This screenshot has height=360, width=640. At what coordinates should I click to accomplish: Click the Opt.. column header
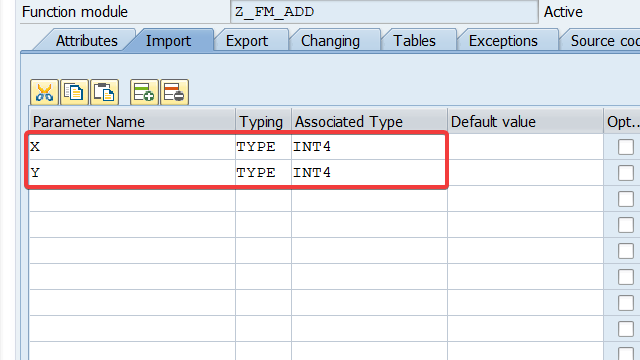tap(622, 122)
